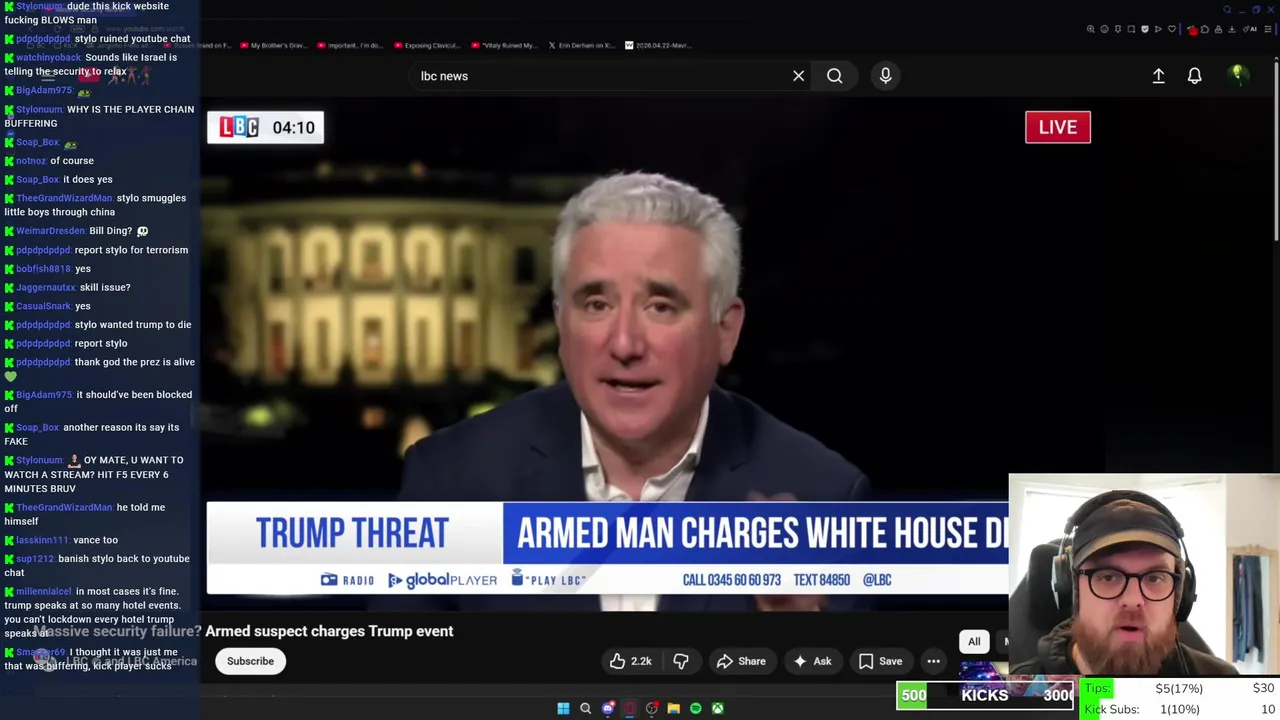Image resolution: width=1280 pixels, height=720 pixels.
Task: Click the tab search icon near the window controls
Action: 1227,10
